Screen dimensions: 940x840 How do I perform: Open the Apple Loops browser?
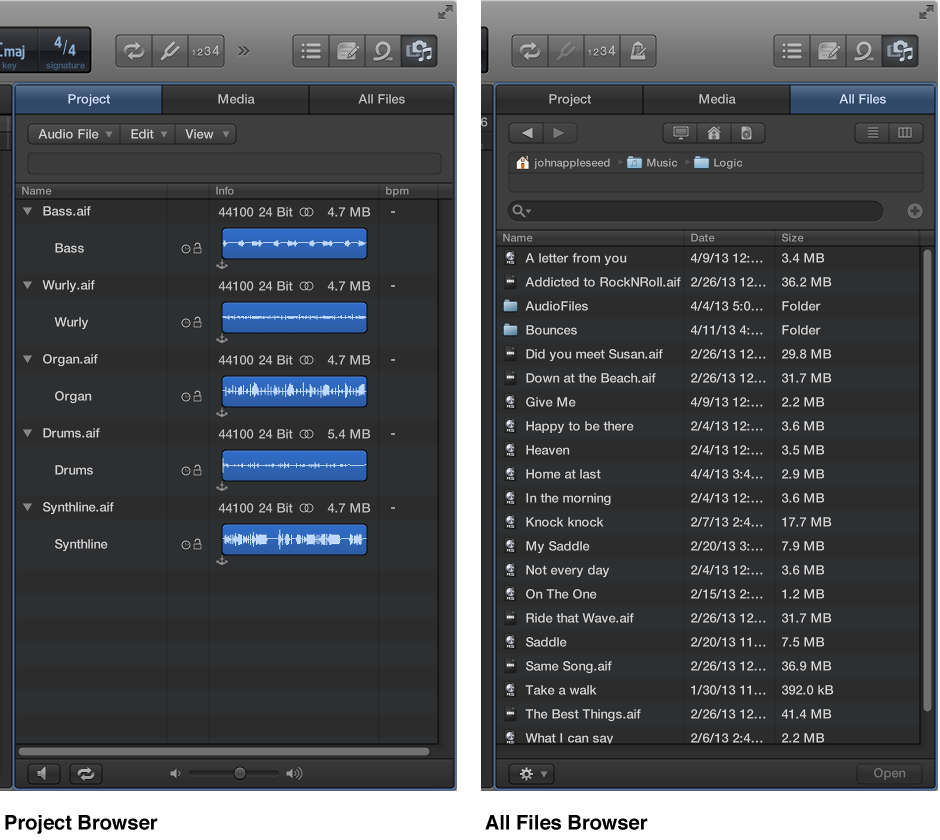click(383, 50)
